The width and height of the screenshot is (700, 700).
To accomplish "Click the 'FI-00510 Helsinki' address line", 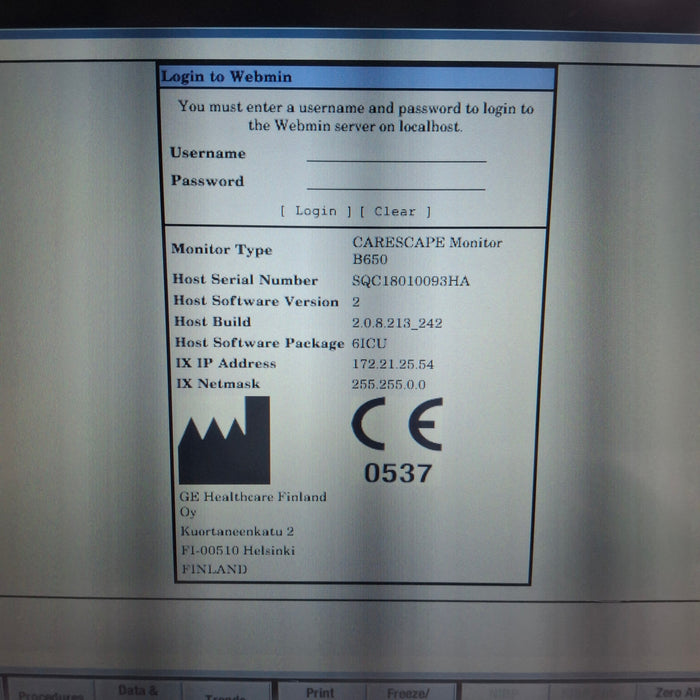I will (238, 550).
